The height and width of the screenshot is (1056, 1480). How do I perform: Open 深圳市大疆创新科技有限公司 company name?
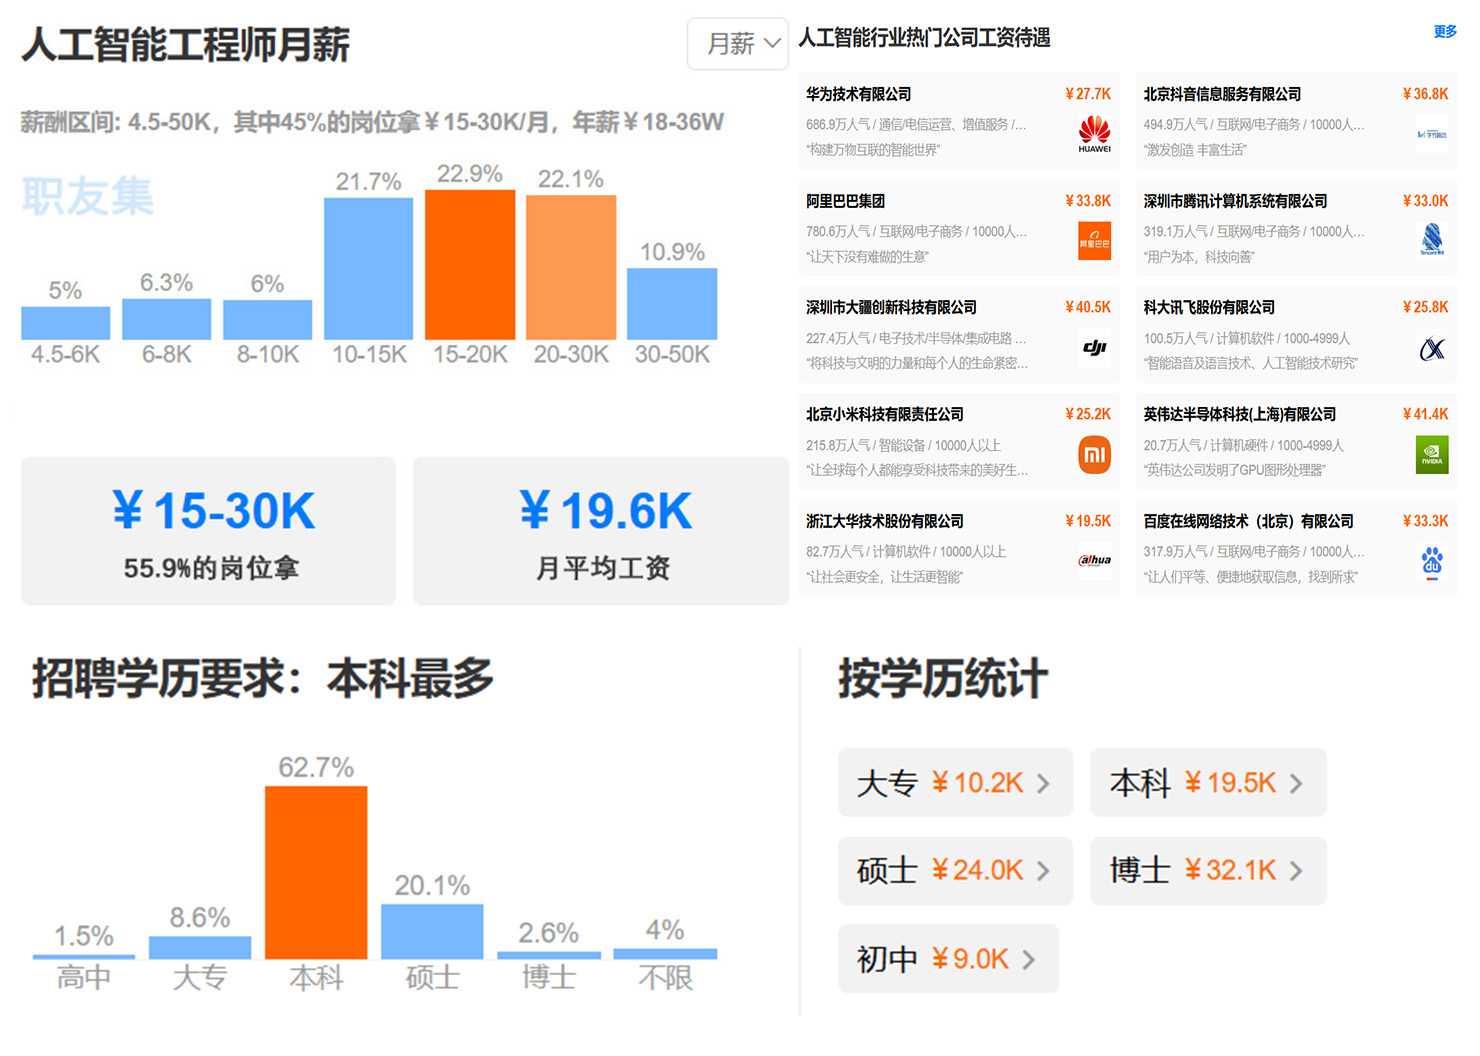point(891,307)
